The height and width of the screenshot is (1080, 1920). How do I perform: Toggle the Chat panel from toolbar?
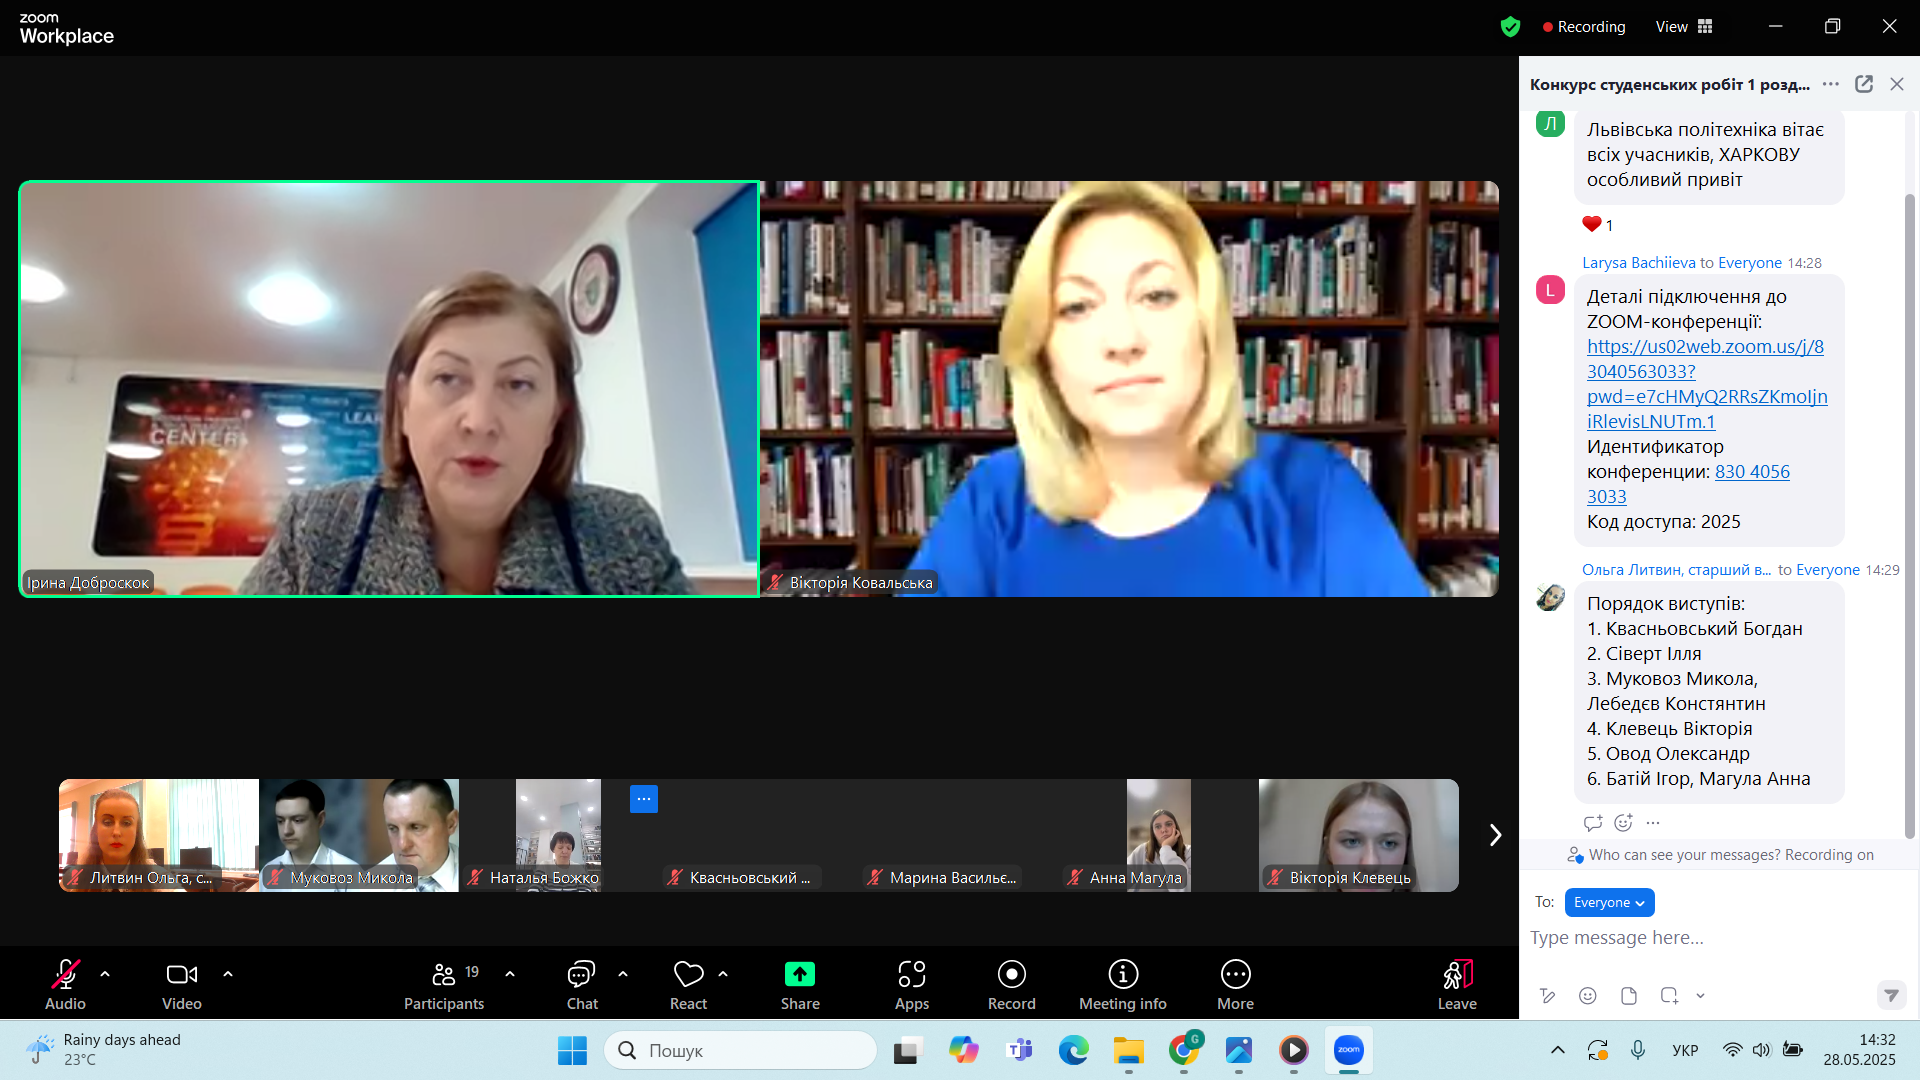[582, 985]
